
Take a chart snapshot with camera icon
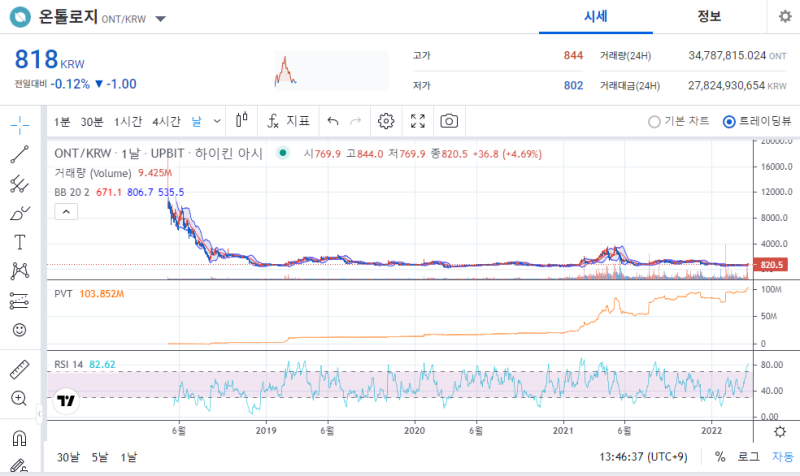[x=449, y=121]
